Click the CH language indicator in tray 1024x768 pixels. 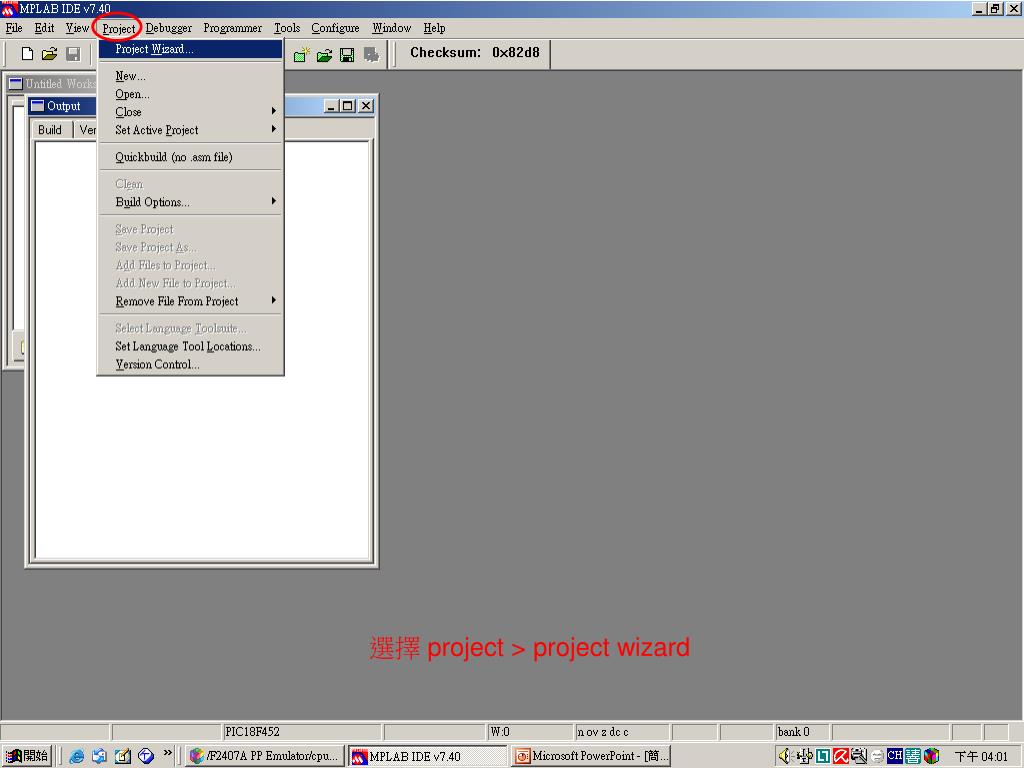pyautogui.click(x=895, y=756)
